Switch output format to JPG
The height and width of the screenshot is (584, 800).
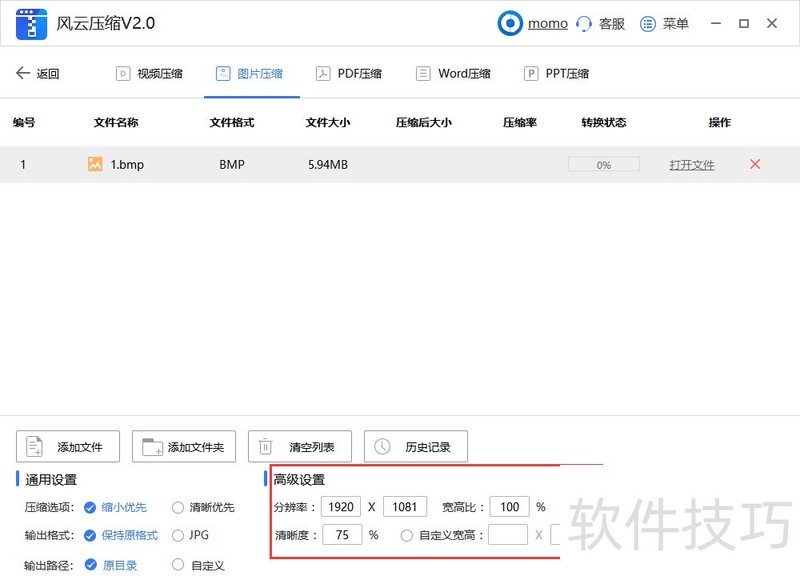(x=176, y=535)
